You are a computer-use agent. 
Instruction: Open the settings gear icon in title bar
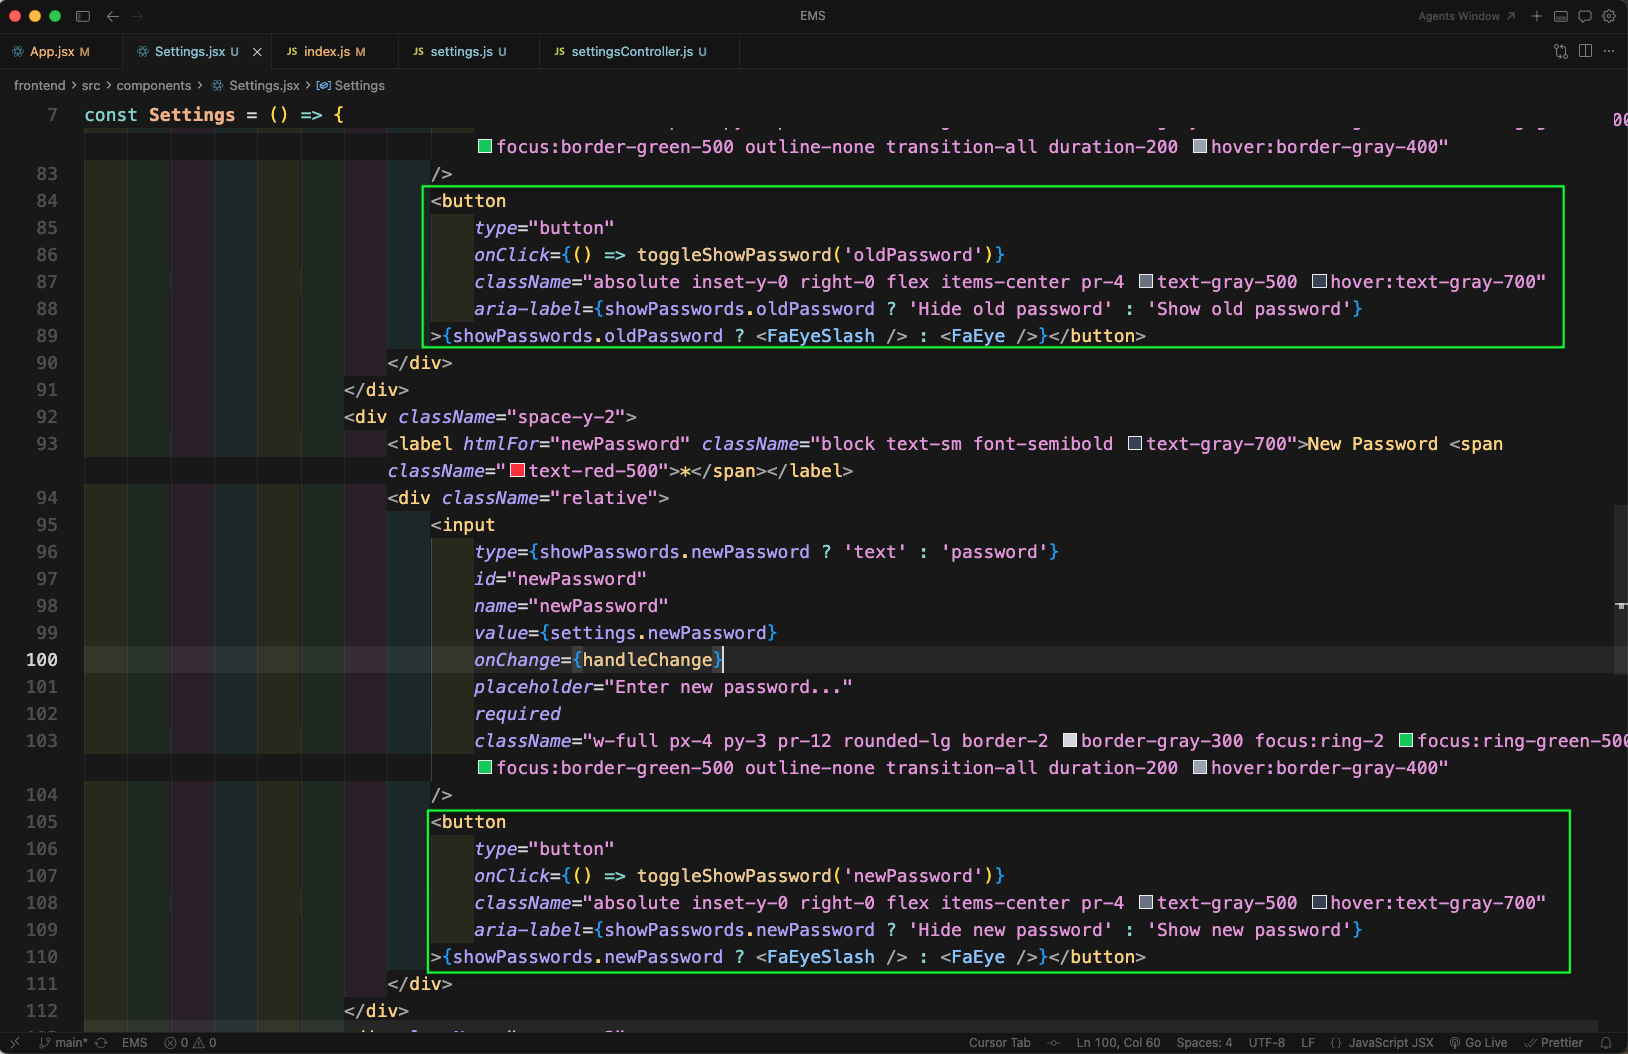click(x=1609, y=16)
